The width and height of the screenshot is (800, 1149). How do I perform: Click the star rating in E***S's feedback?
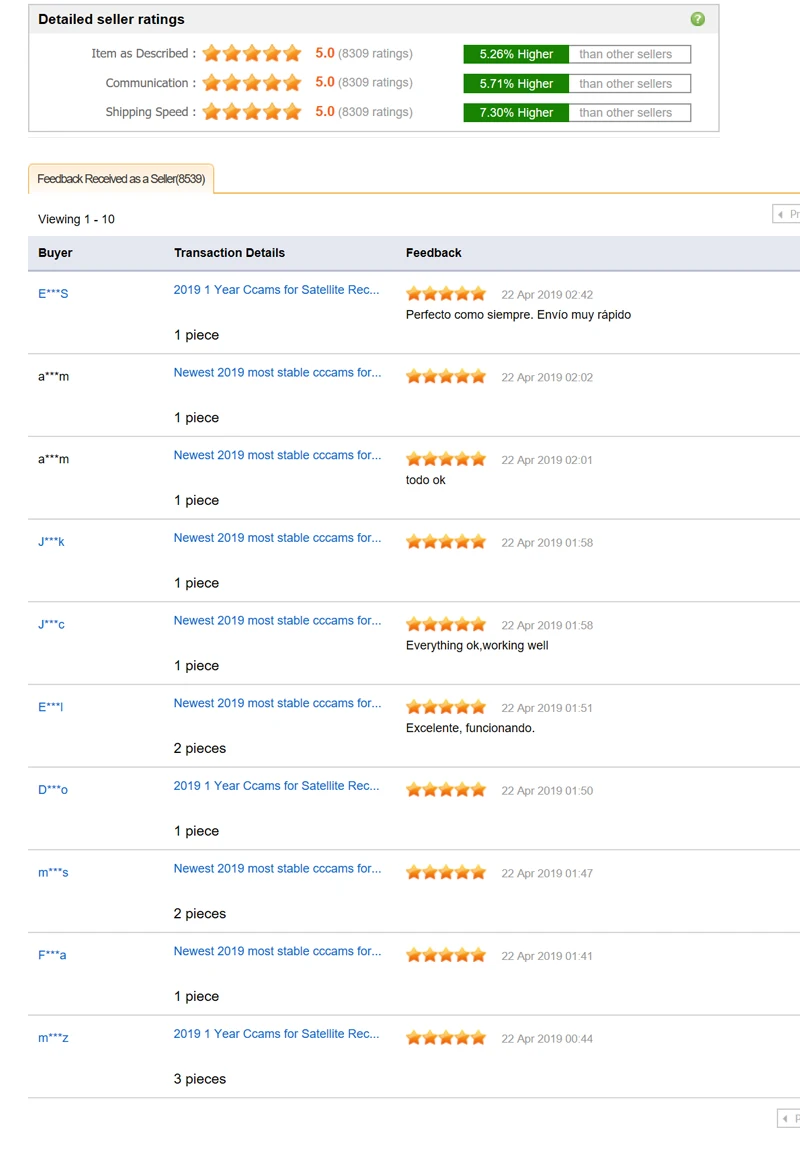point(446,294)
